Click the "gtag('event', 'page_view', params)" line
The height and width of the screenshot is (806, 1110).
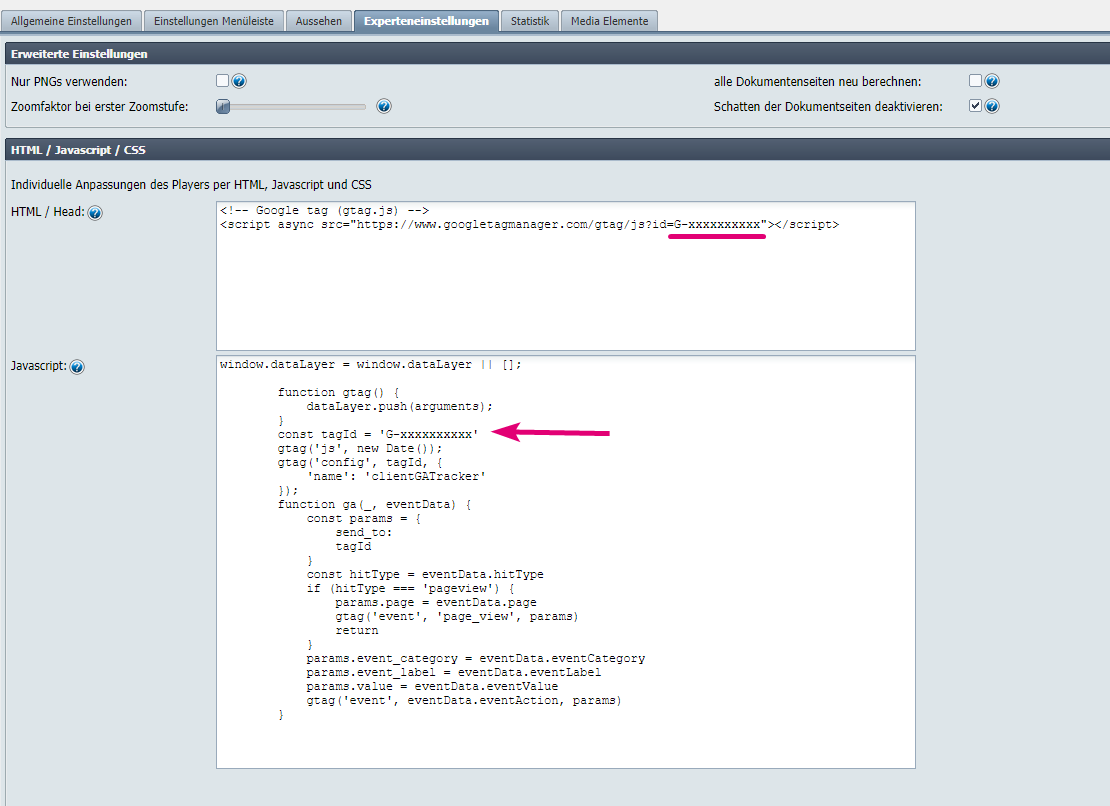[x=457, y=616]
